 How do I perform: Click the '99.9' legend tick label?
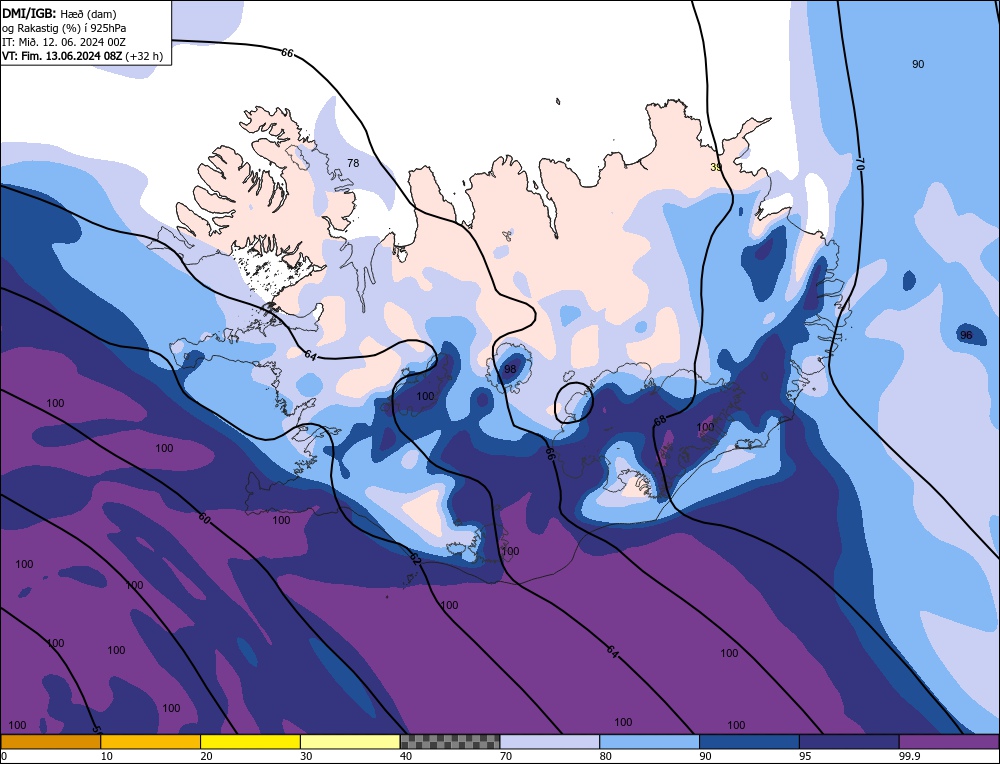909,756
